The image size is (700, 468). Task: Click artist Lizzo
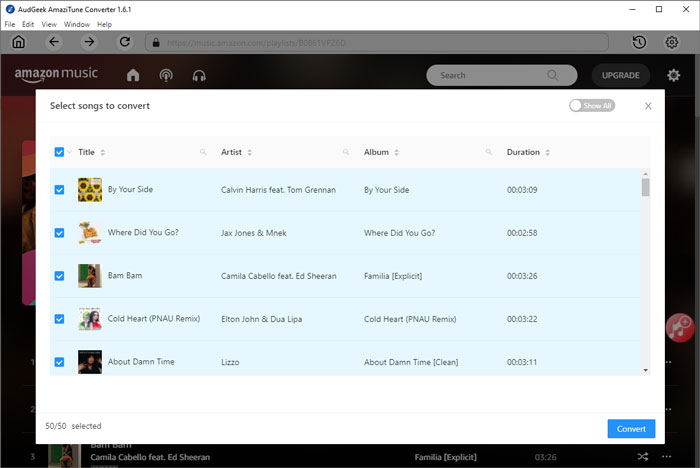click(230, 362)
